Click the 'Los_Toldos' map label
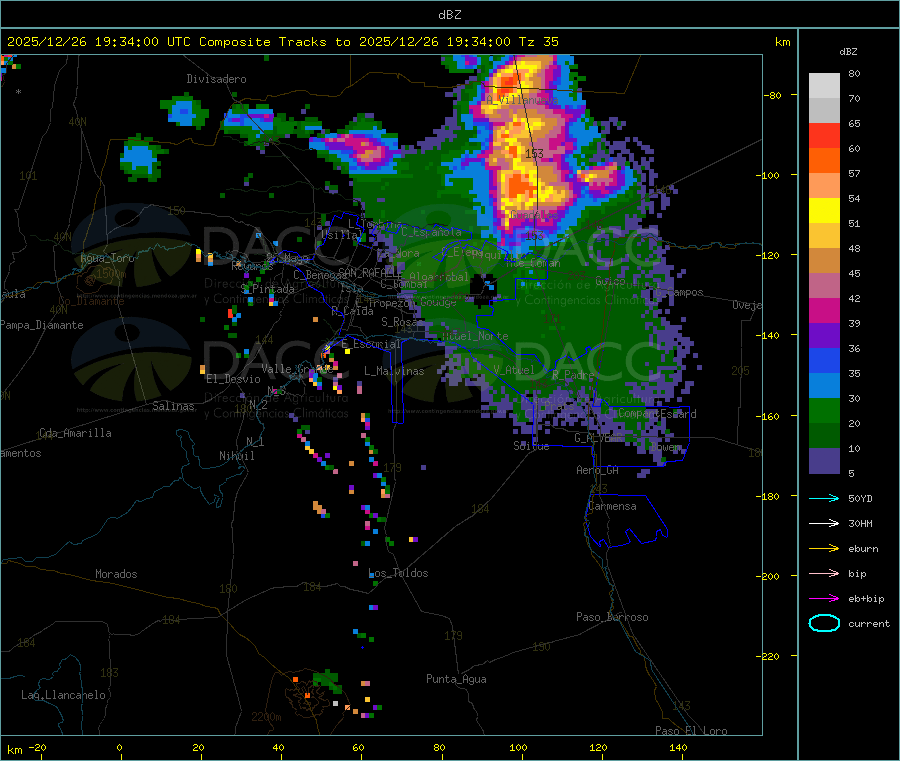This screenshot has width=900, height=761. (398, 573)
